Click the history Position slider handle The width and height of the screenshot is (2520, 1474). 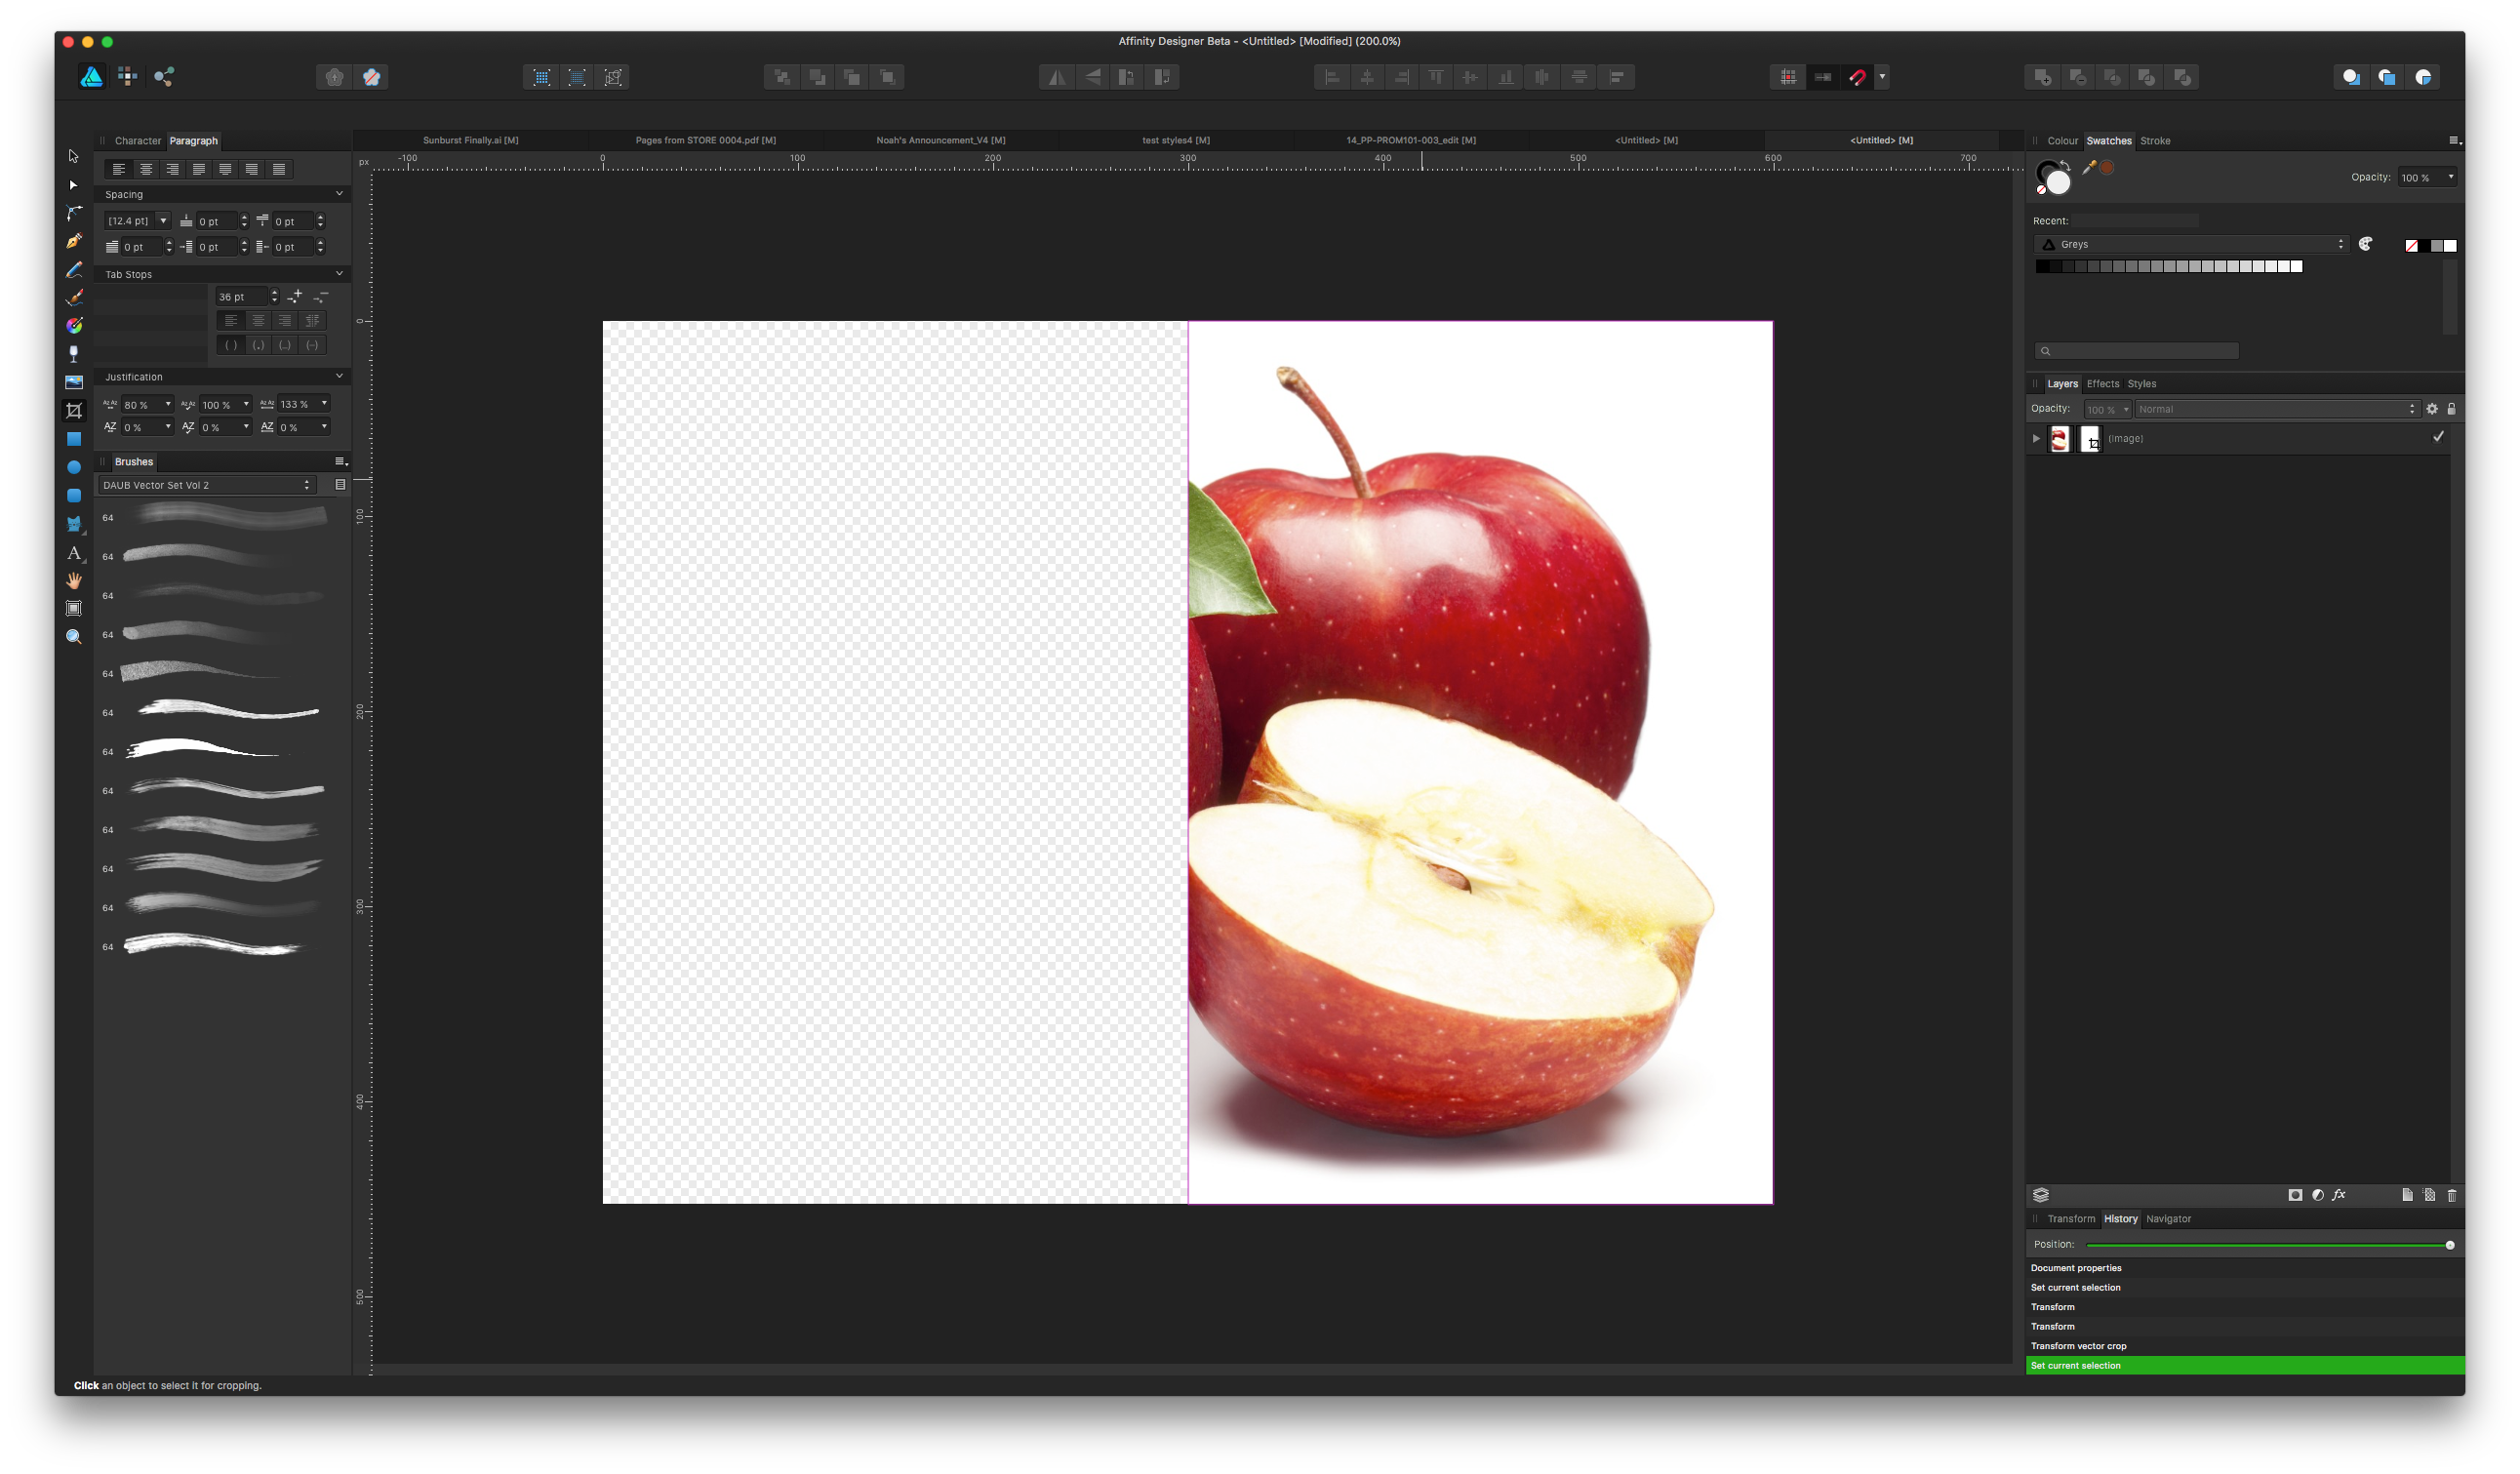(x=2449, y=1245)
